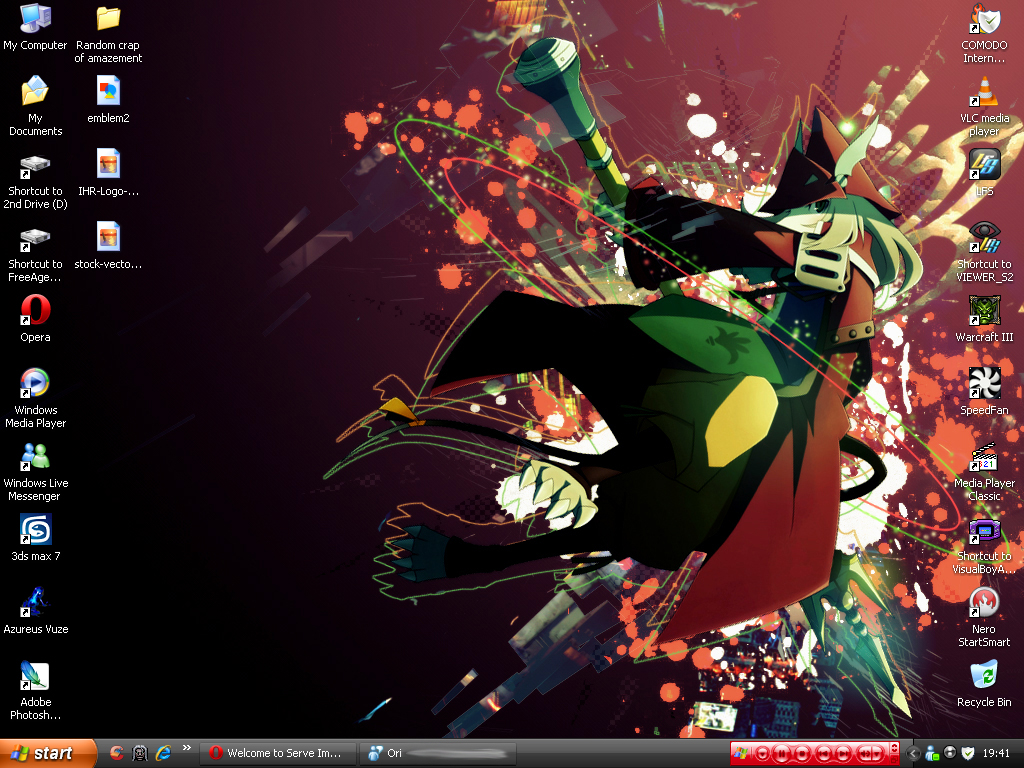
Task: Select the LFS game shortcut
Action: [984, 172]
